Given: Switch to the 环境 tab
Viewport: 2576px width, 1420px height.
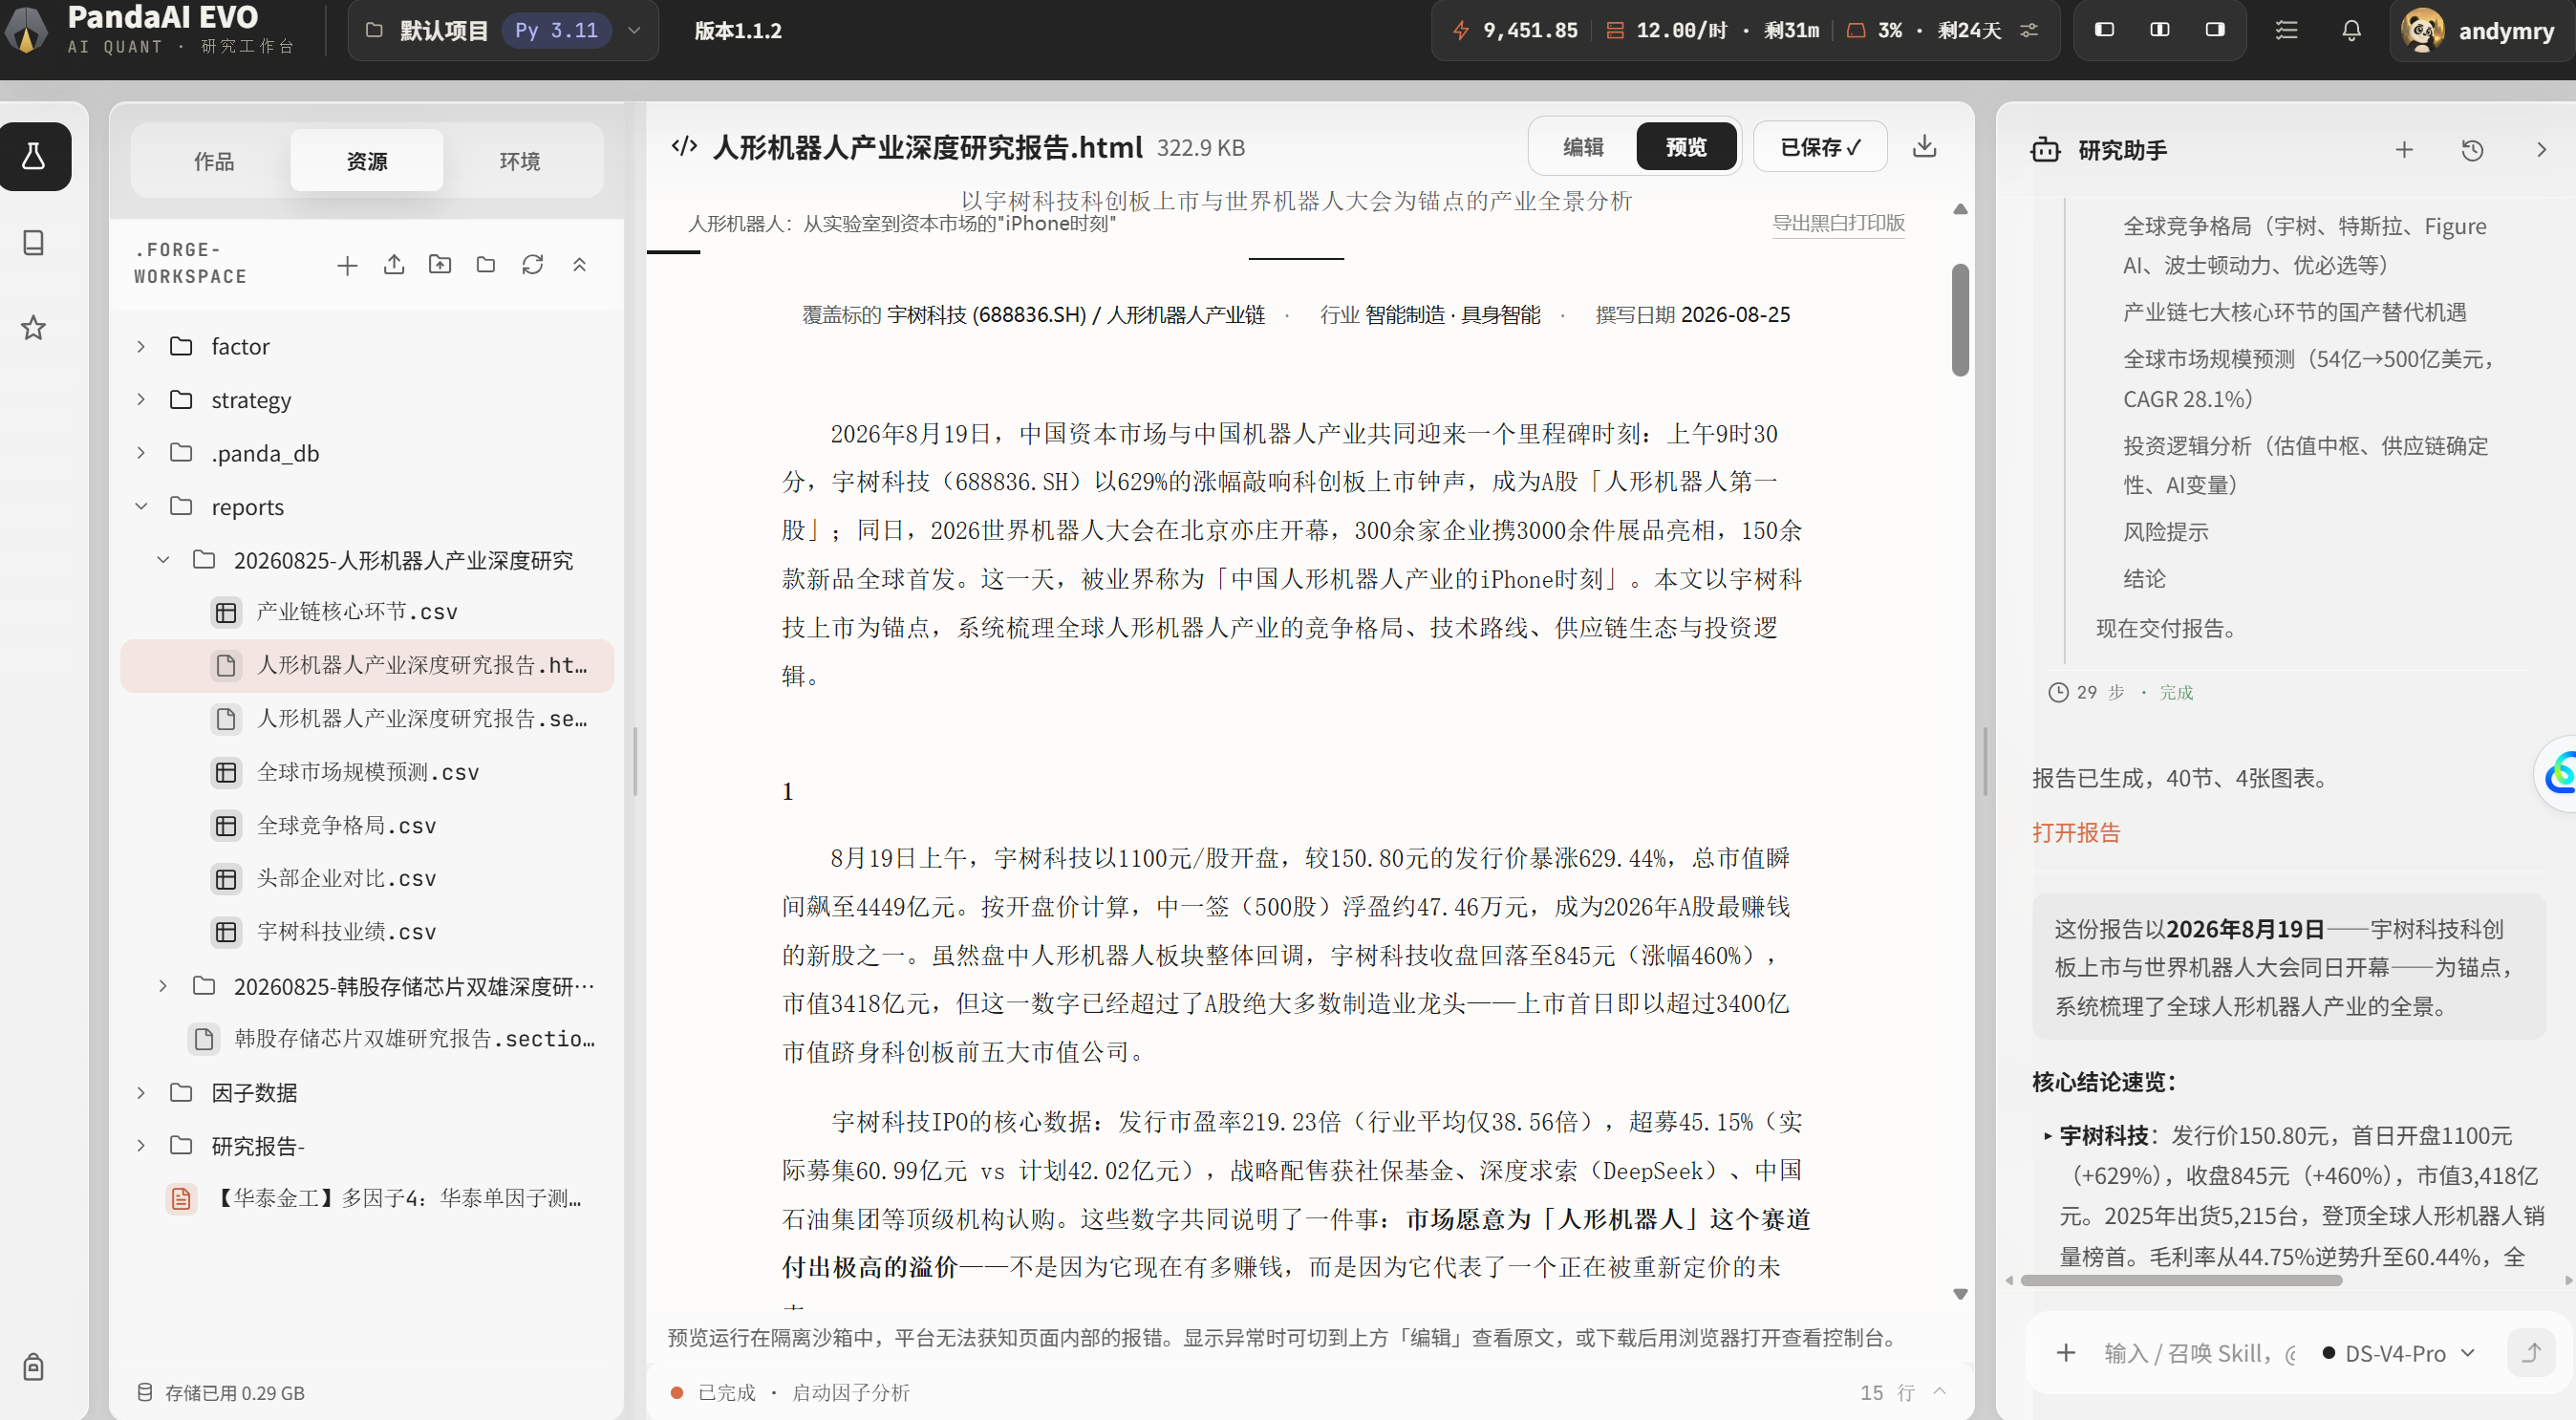Looking at the screenshot, I should [520, 160].
